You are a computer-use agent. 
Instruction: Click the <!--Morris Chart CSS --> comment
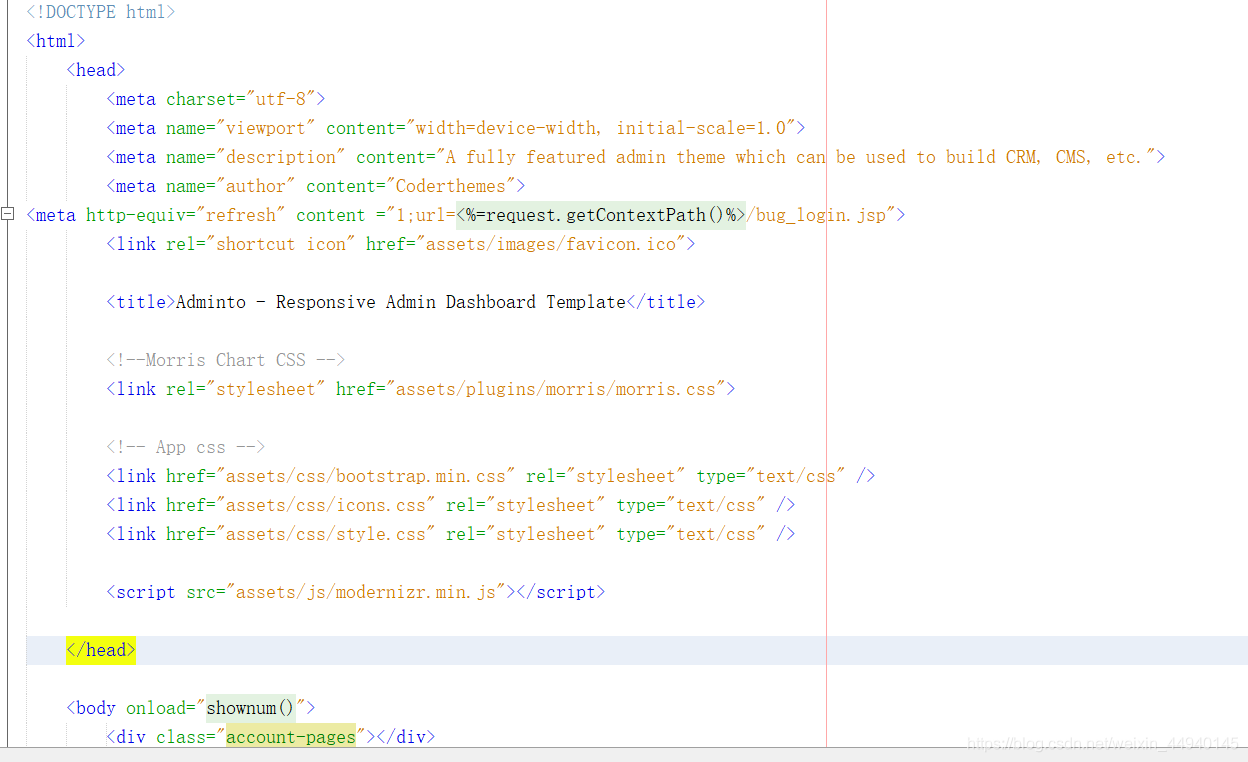(226, 360)
